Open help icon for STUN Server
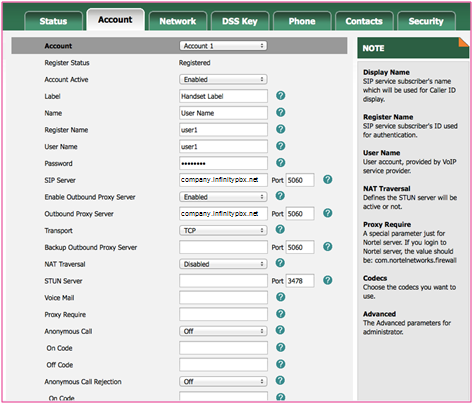Viewport: 474px width, 404px height. tap(328, 280)
